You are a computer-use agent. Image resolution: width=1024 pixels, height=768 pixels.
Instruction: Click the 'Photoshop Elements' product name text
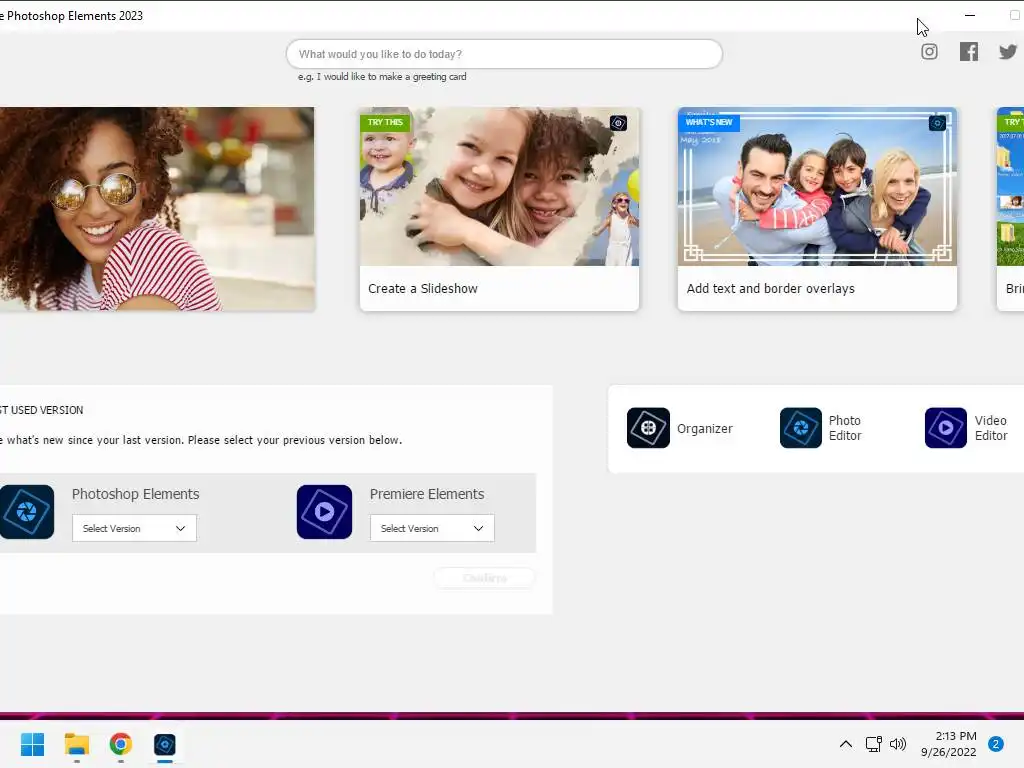pyautogui.click(x=135, y=494)
